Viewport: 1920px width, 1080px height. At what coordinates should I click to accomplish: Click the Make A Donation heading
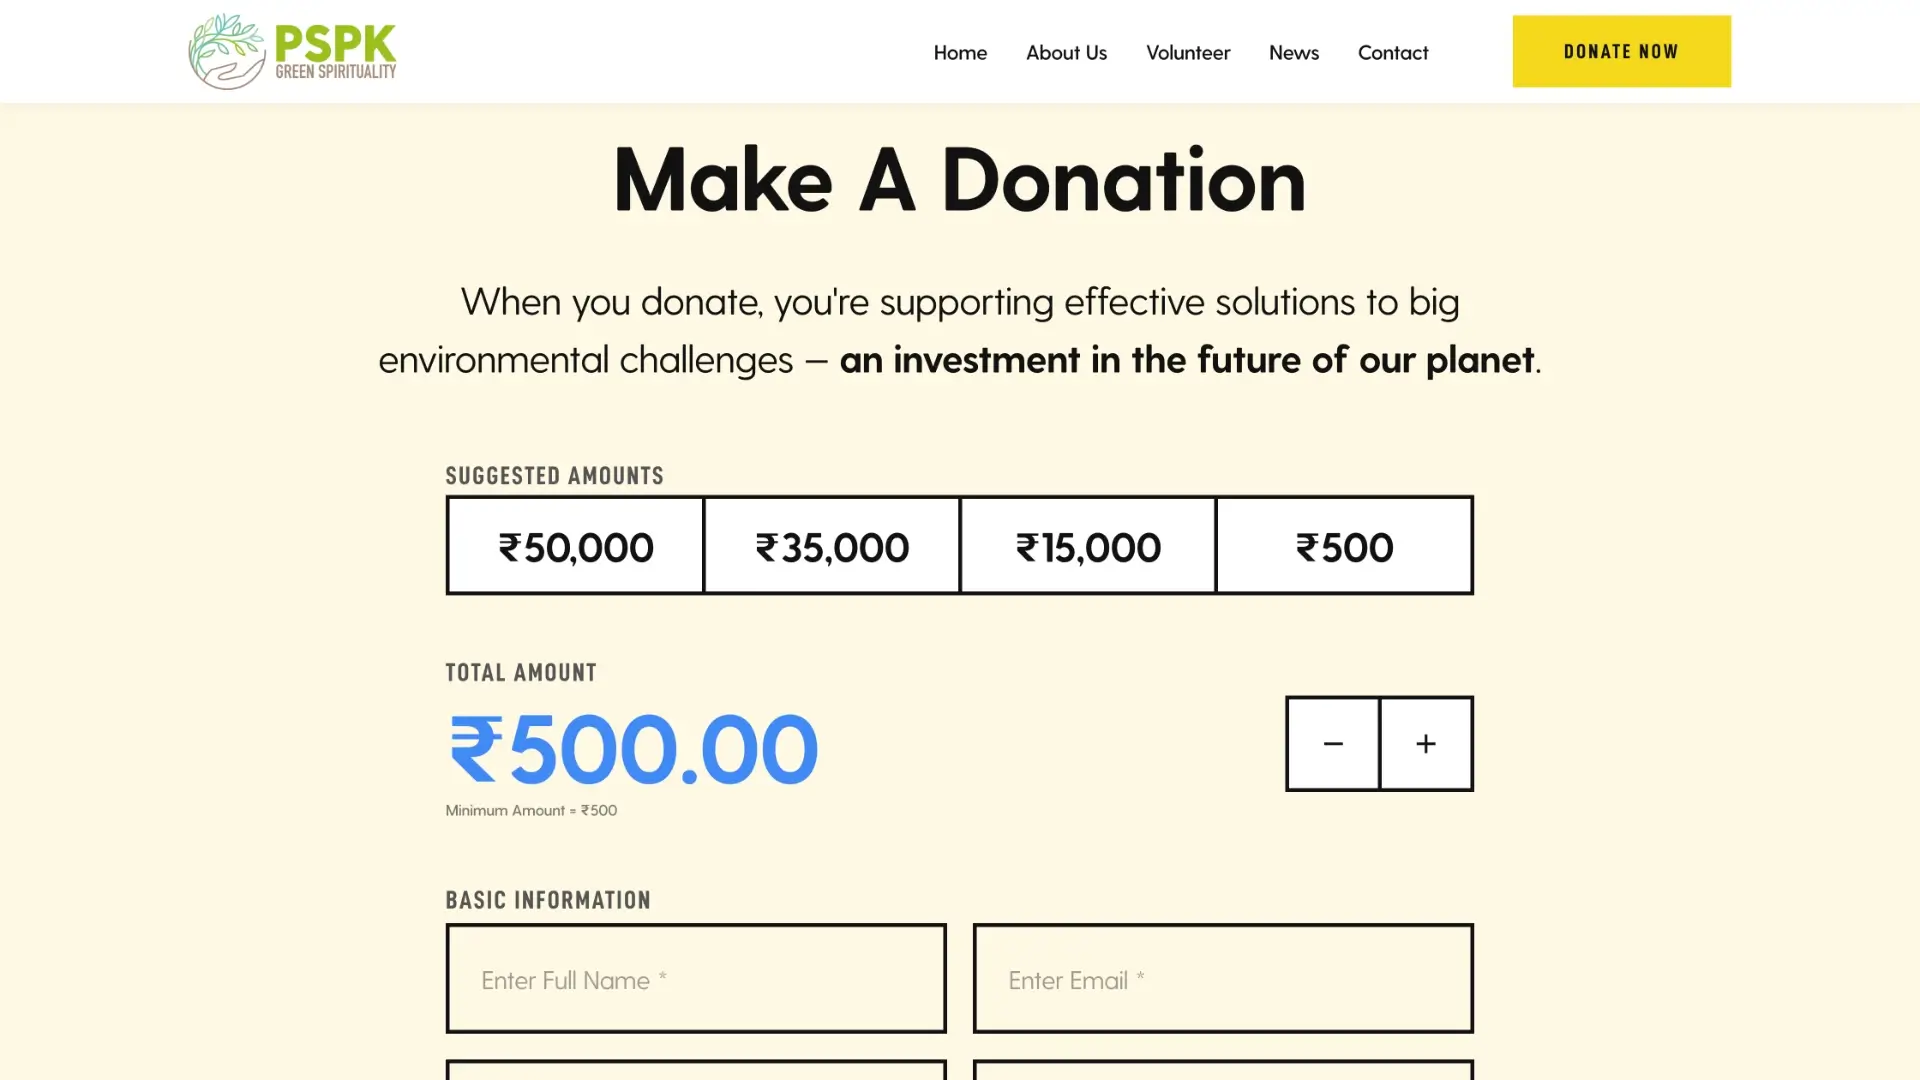(x=960, y=180)
